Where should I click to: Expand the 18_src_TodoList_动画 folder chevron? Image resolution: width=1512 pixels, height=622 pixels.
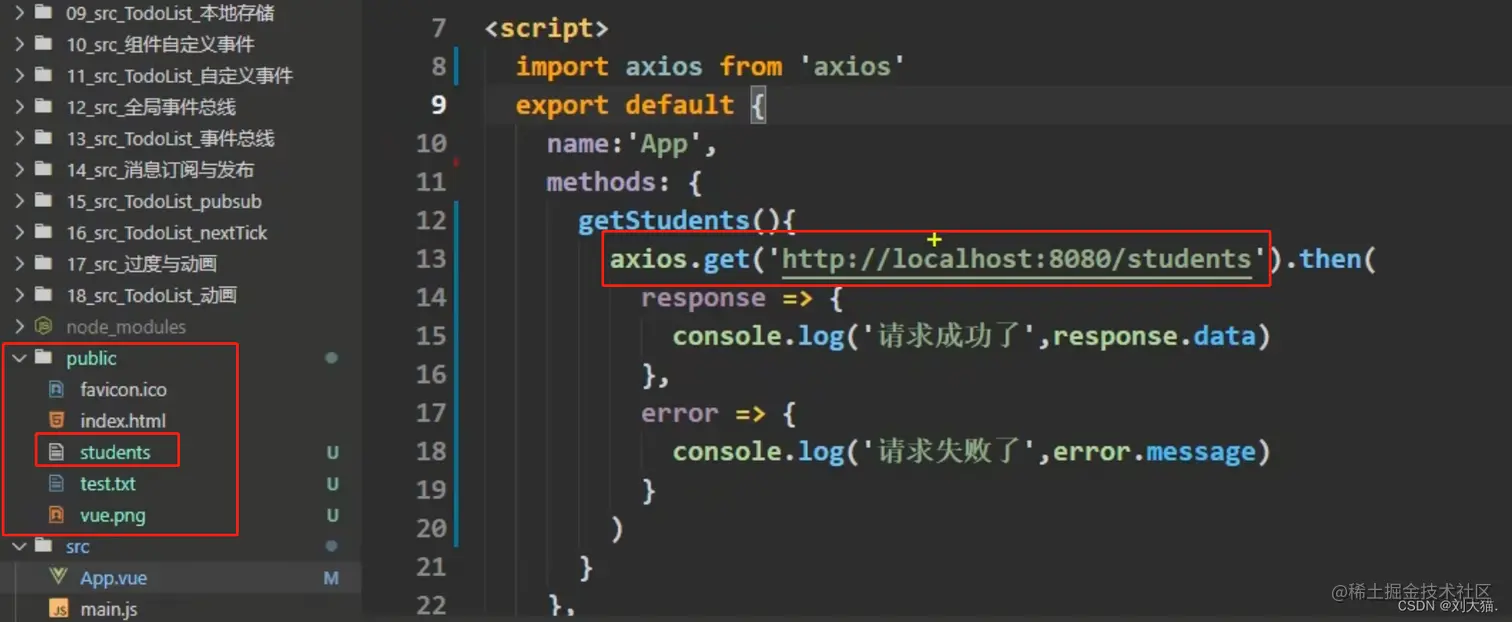pos(20,295)
